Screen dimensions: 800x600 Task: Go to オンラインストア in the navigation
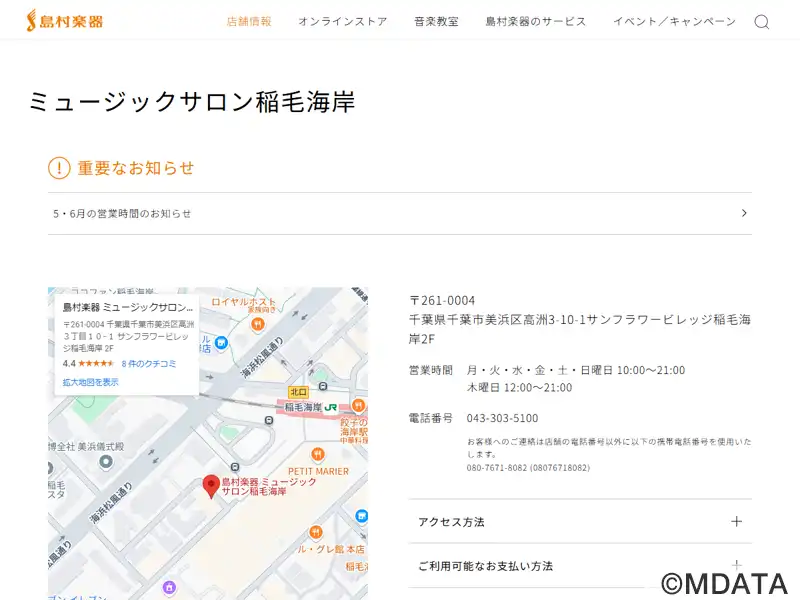(x=343, y=21)
